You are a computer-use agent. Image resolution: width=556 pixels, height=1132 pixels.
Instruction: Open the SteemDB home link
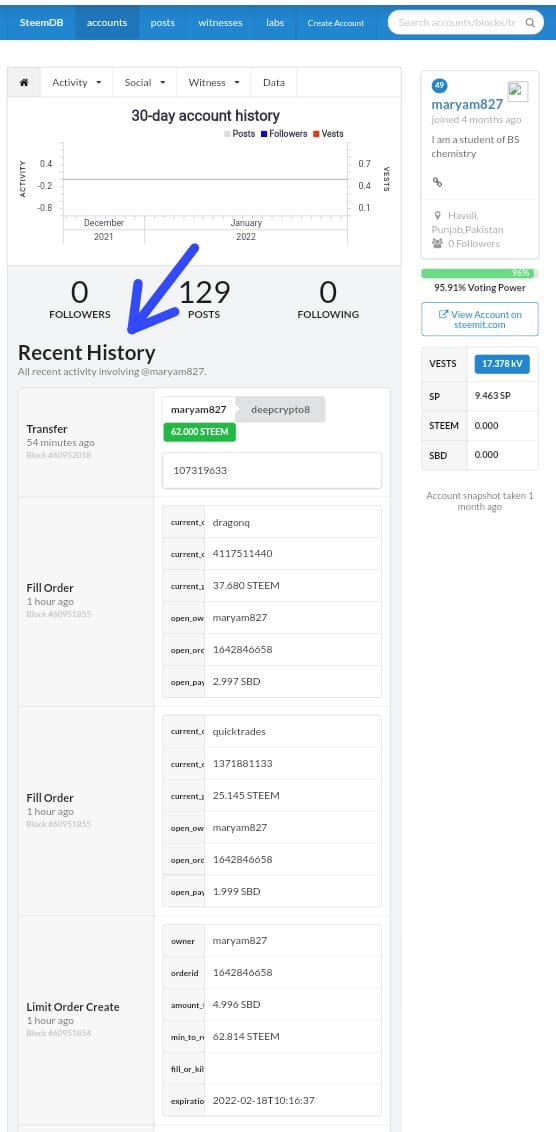click(41, 22)
